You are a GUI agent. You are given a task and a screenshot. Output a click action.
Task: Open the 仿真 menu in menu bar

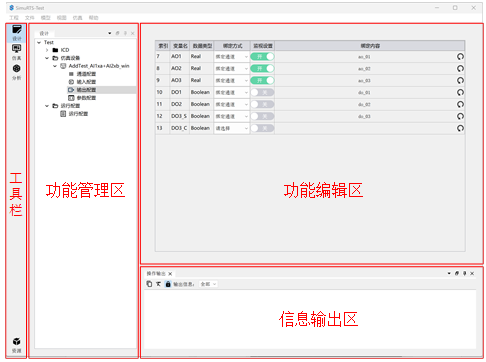click(77, 18)
